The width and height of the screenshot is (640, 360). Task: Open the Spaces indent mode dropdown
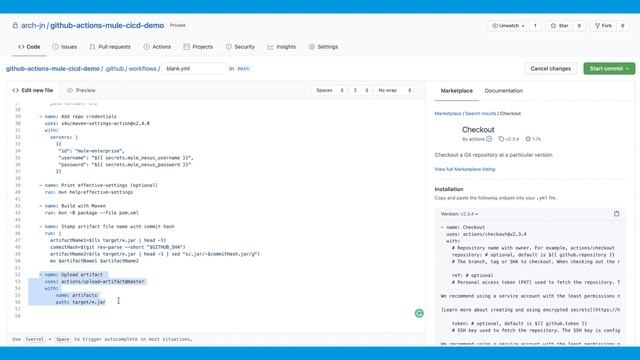coord(329,90)
